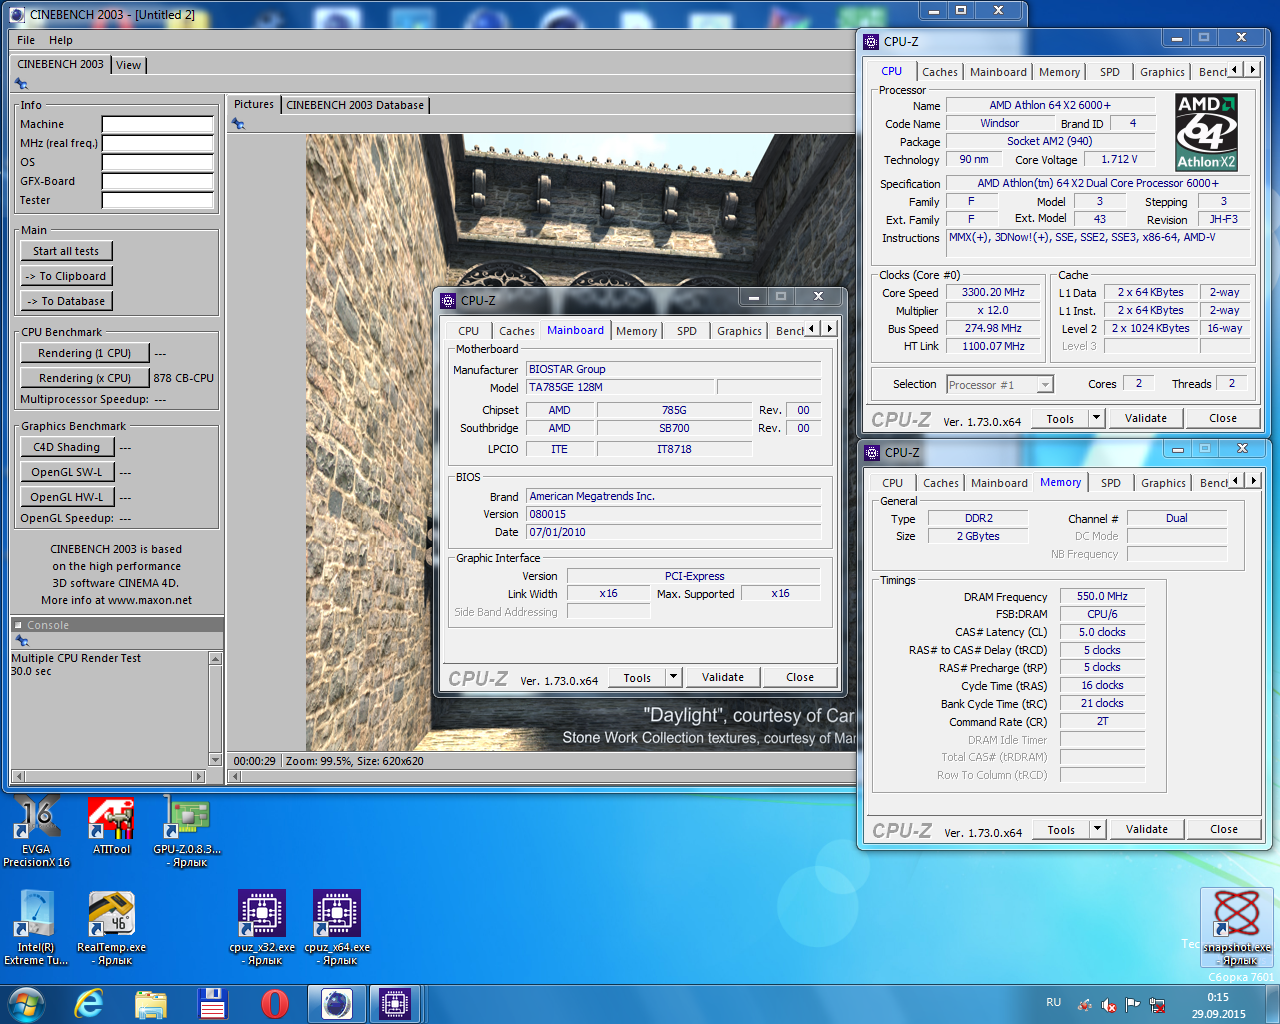1280x1024 pixels.
Task: Click the floppy disk taskbar icon
Action: tap(213, 1004)
